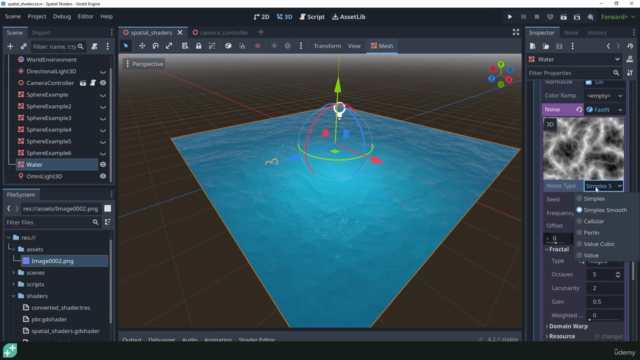Create a new resource in Inspector

click(533, 46)
